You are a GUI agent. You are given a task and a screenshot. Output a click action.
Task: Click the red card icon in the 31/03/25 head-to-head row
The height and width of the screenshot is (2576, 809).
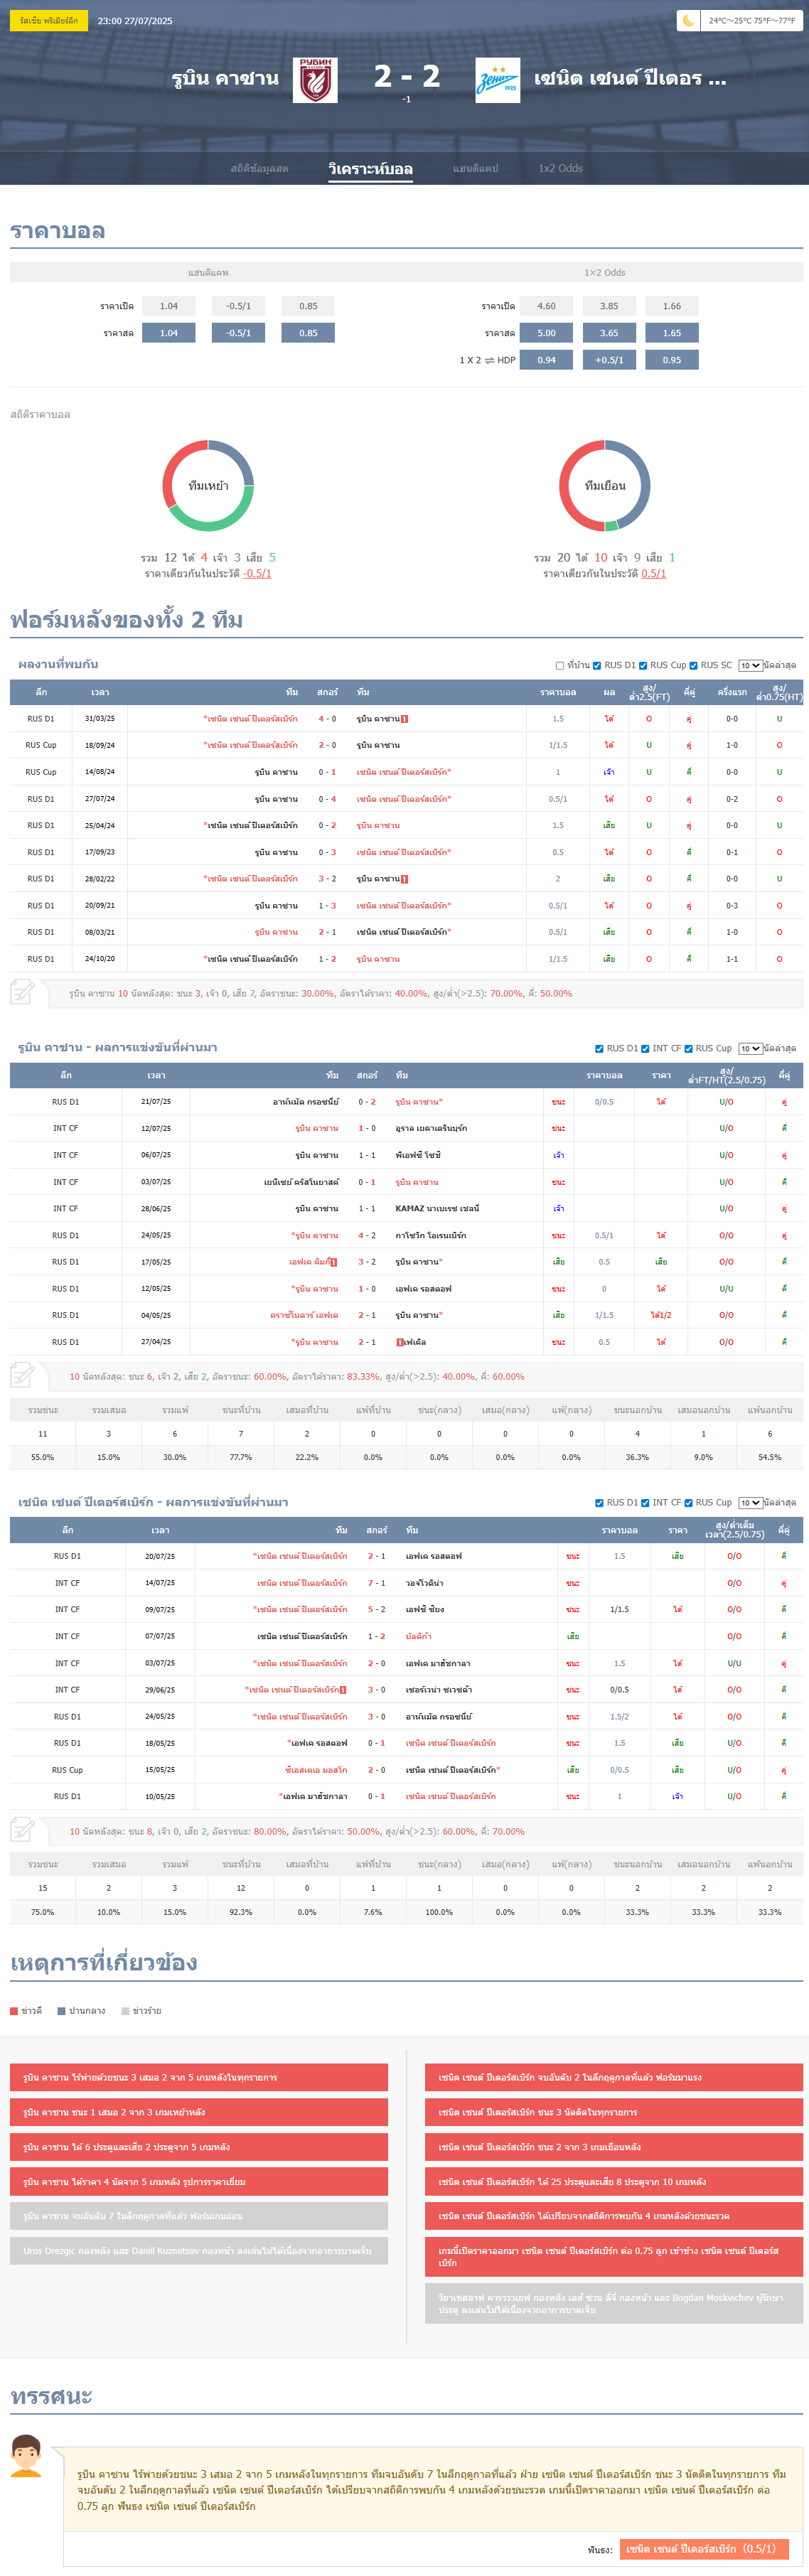[x=404, y=719]
